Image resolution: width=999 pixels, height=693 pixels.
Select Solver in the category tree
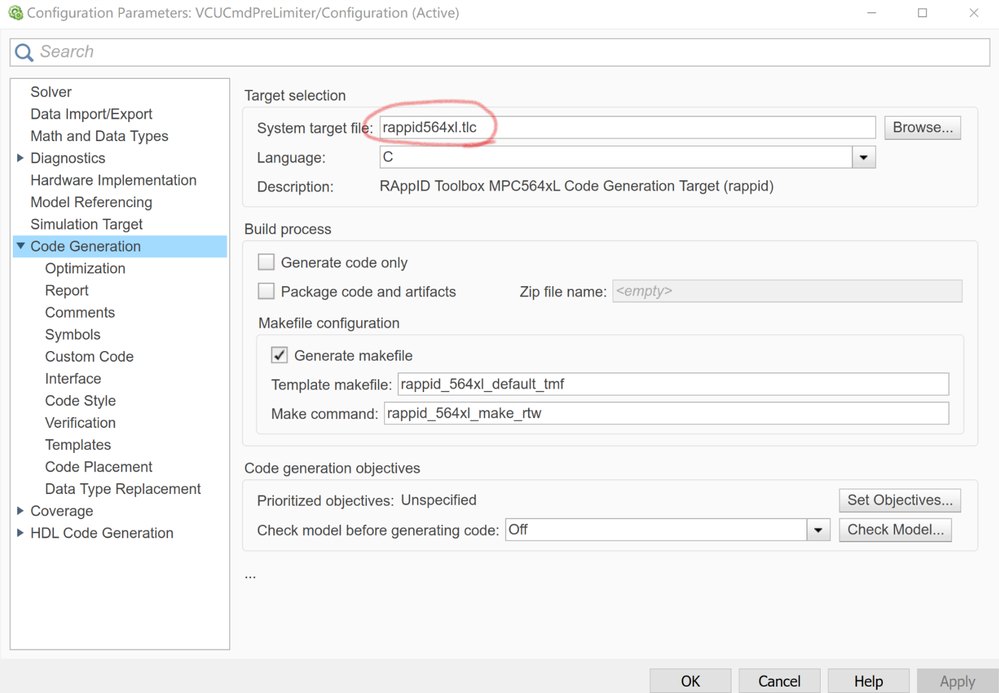(x=51, y=92)
